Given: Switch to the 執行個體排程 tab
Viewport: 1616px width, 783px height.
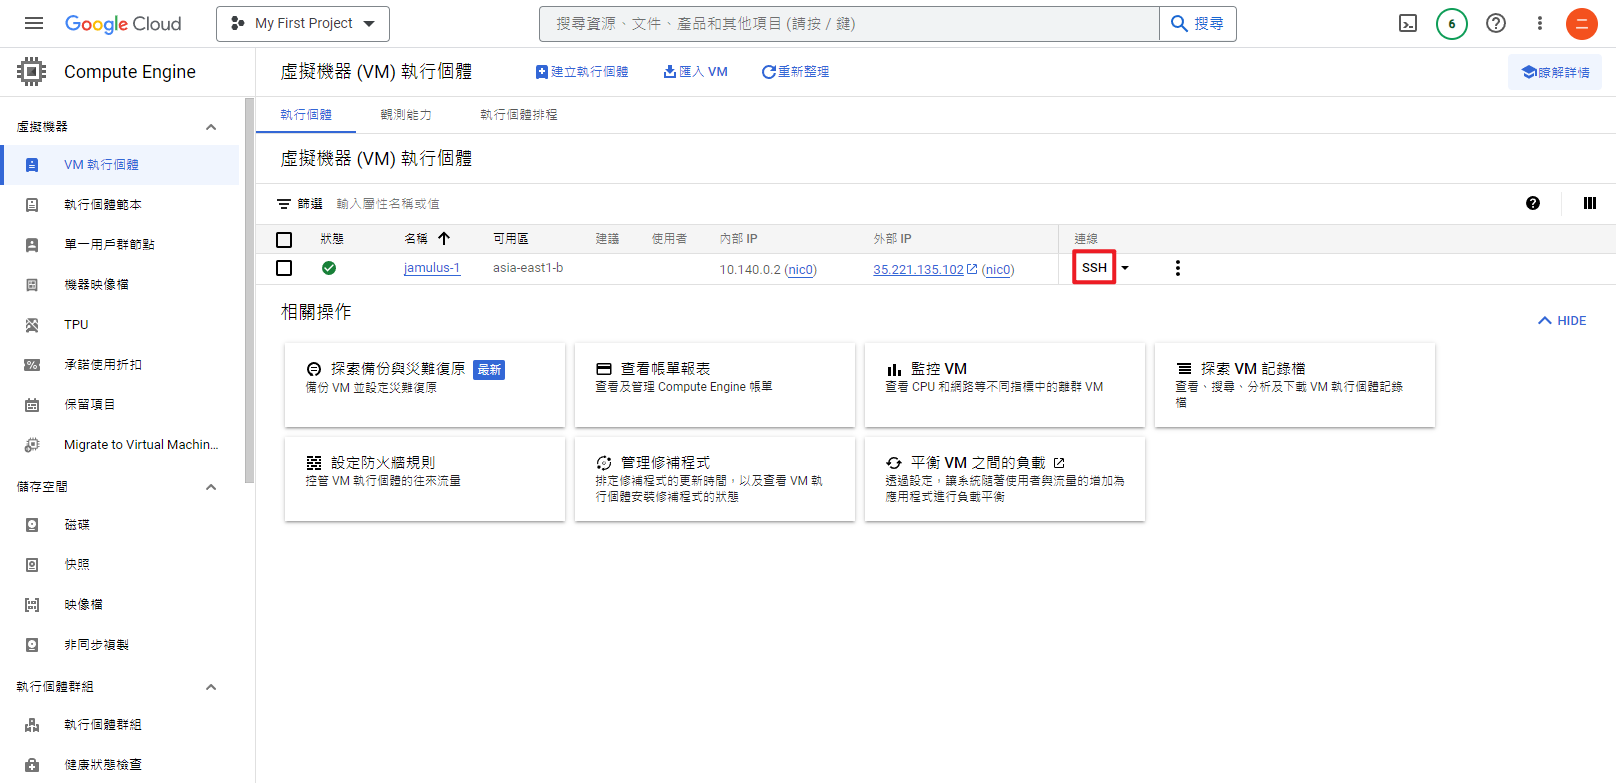Looking at the screenshot, I should pyautogui.click(x=519, y=115).
